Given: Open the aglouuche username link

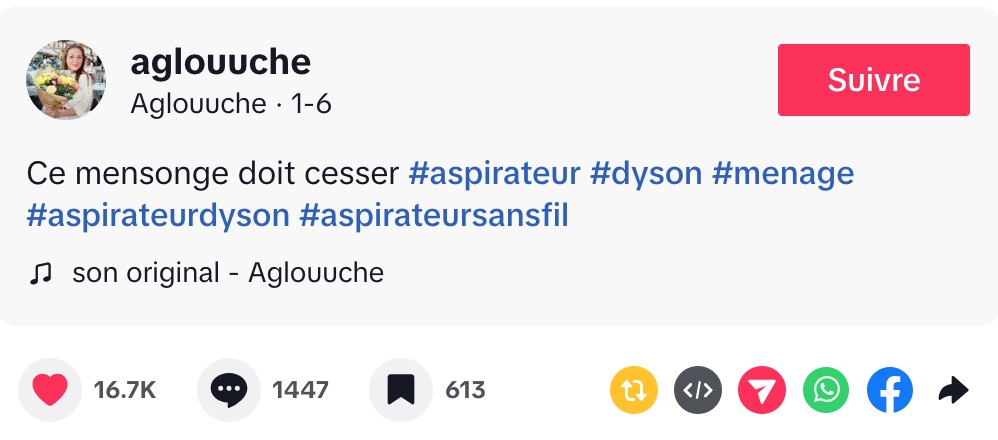Looking at the screenshot, I should [x=220, y=62].
